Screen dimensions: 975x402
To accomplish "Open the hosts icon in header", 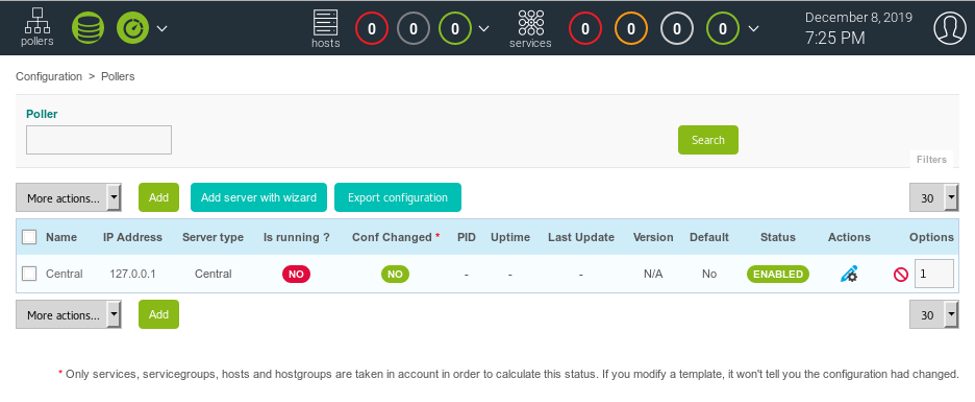I will 326,28.
